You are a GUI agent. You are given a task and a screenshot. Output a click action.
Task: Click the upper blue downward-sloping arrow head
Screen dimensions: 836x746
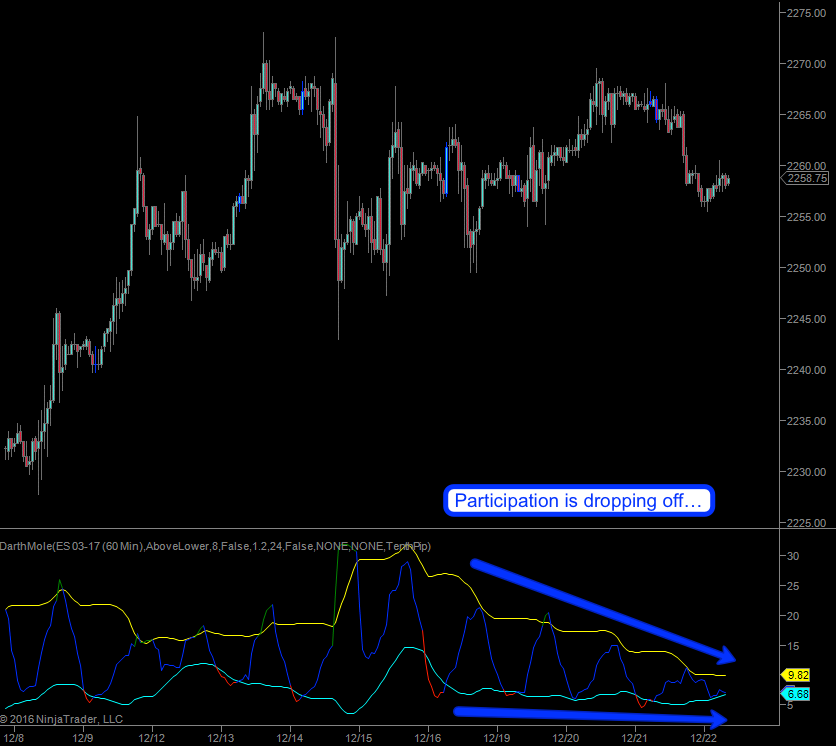click(x=725, y=654)
